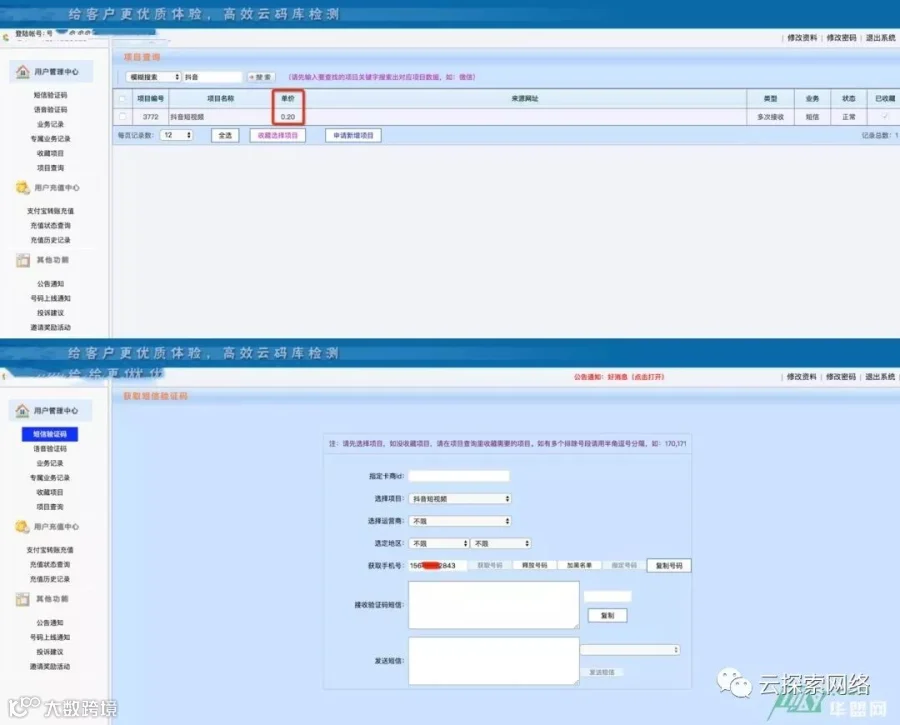Open 邀请奖励活动 in the 项目查询 page sidebar
Viewport: 900px width, 725px height.
[50, 328]
